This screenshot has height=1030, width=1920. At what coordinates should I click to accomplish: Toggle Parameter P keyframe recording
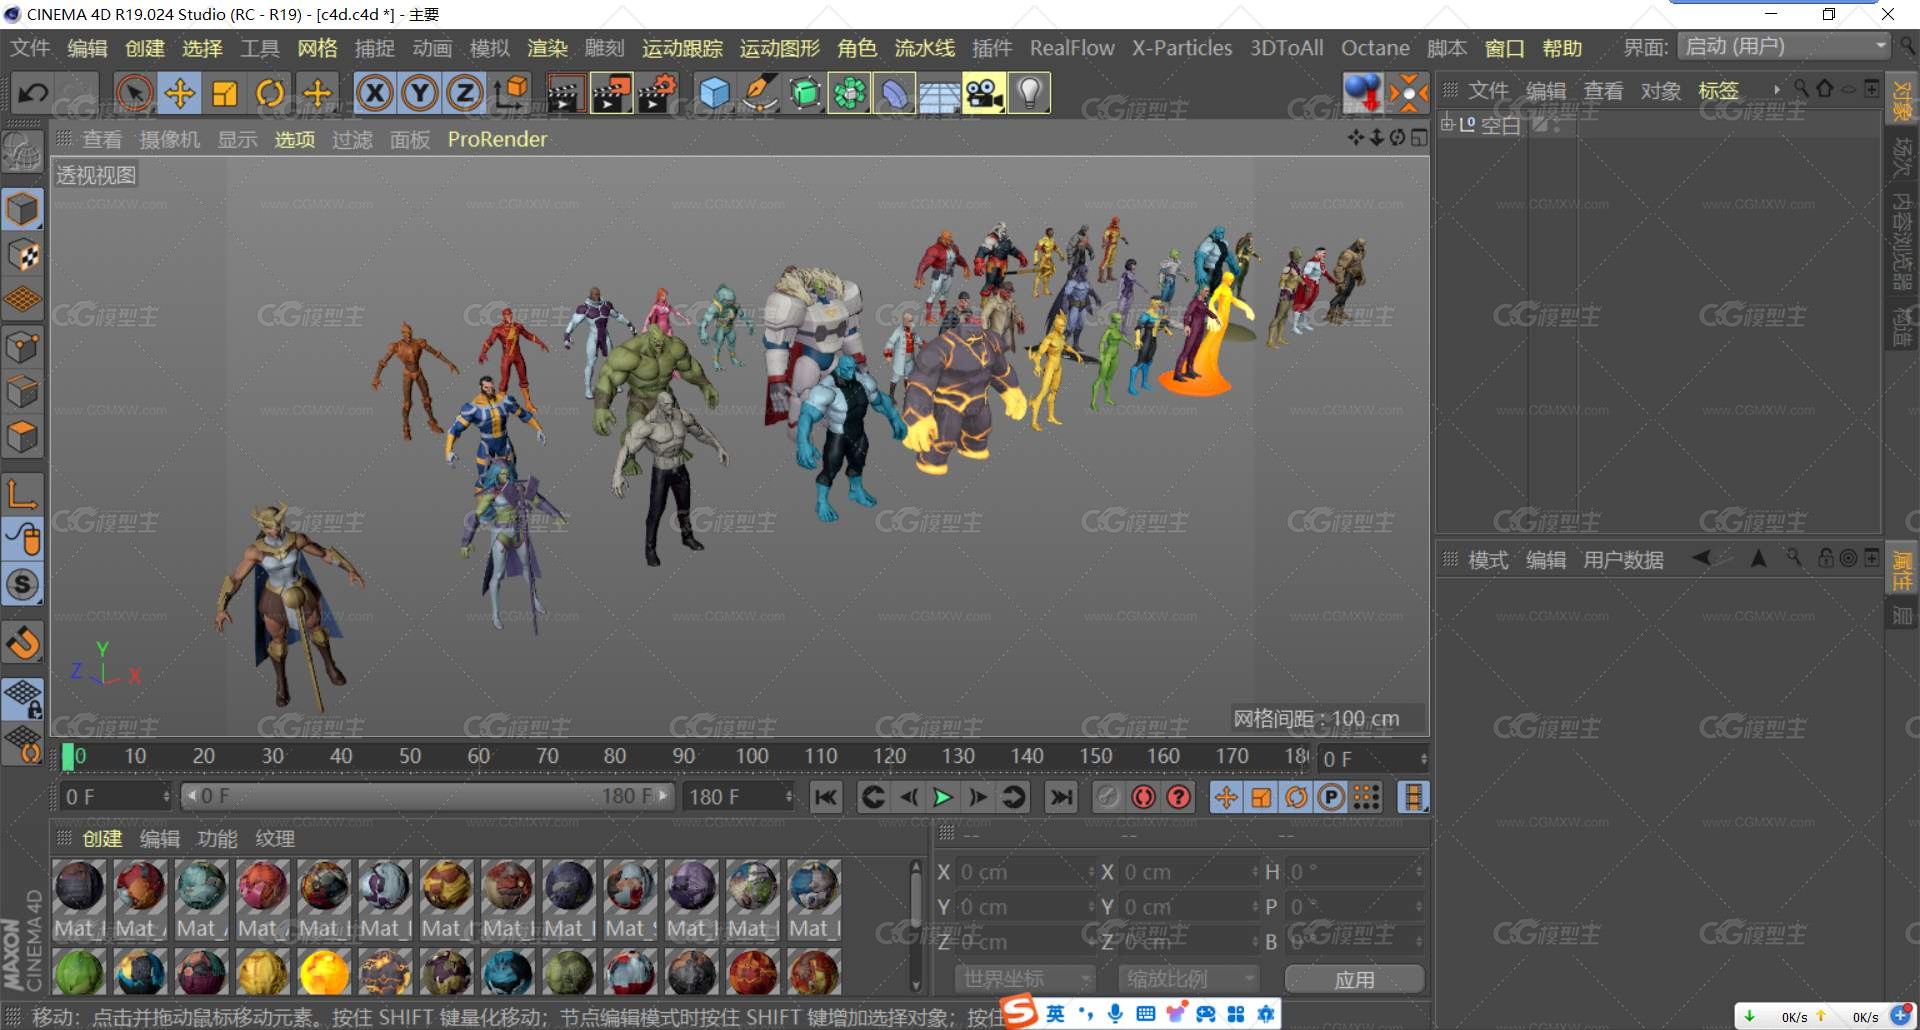point(1331,797)
